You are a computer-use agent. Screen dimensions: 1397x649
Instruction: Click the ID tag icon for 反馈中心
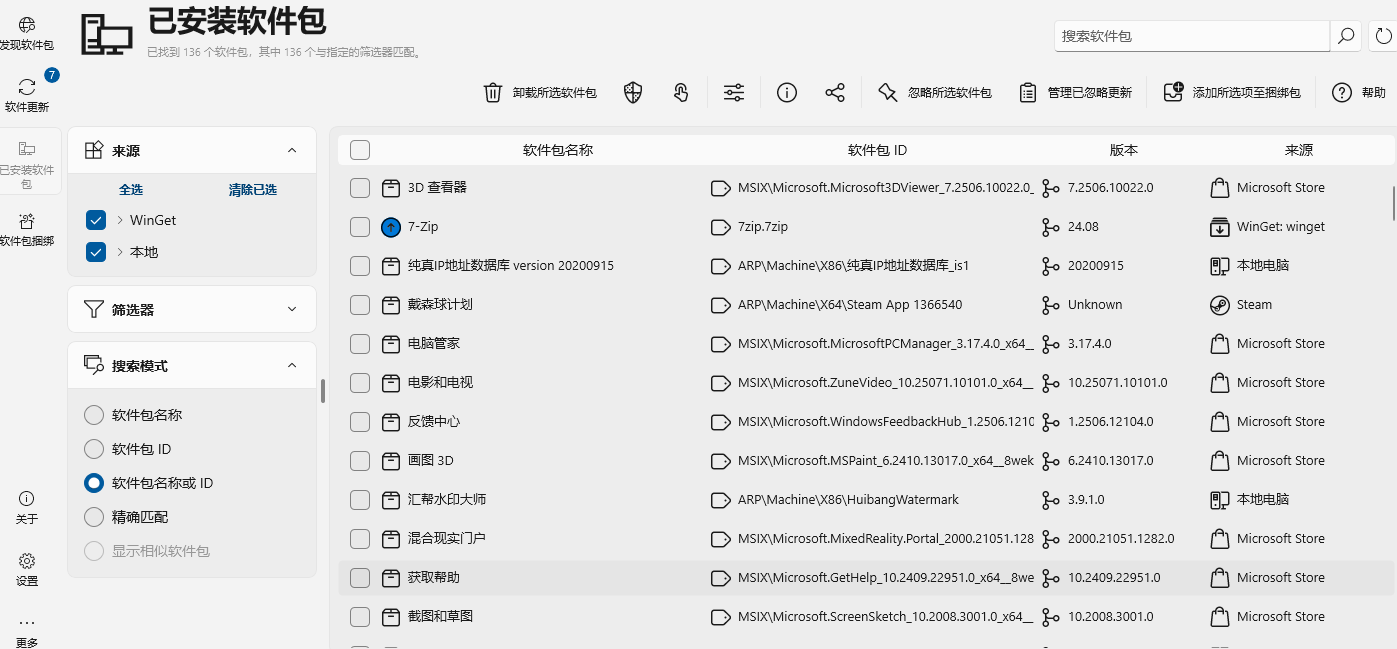pos(720,421)
